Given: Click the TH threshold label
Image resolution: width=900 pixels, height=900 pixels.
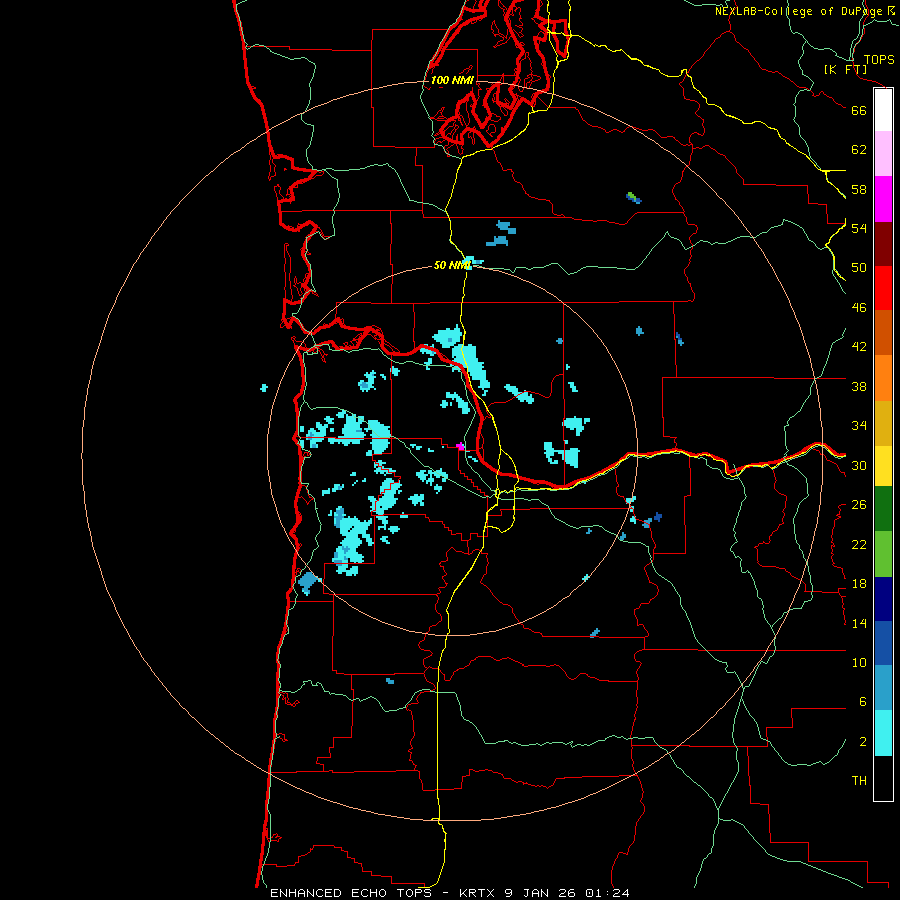Looking at the screenshot, I should (859, 781).
